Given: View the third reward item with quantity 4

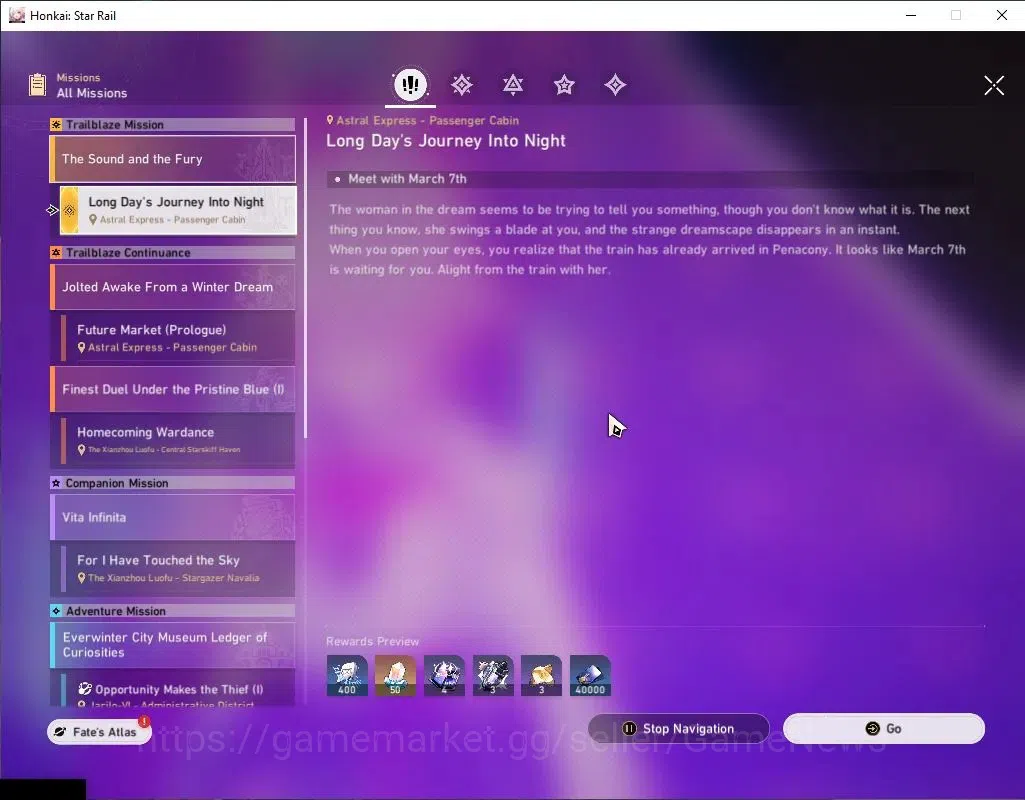Looking at the screenshot, I should [x=445, y=675].
